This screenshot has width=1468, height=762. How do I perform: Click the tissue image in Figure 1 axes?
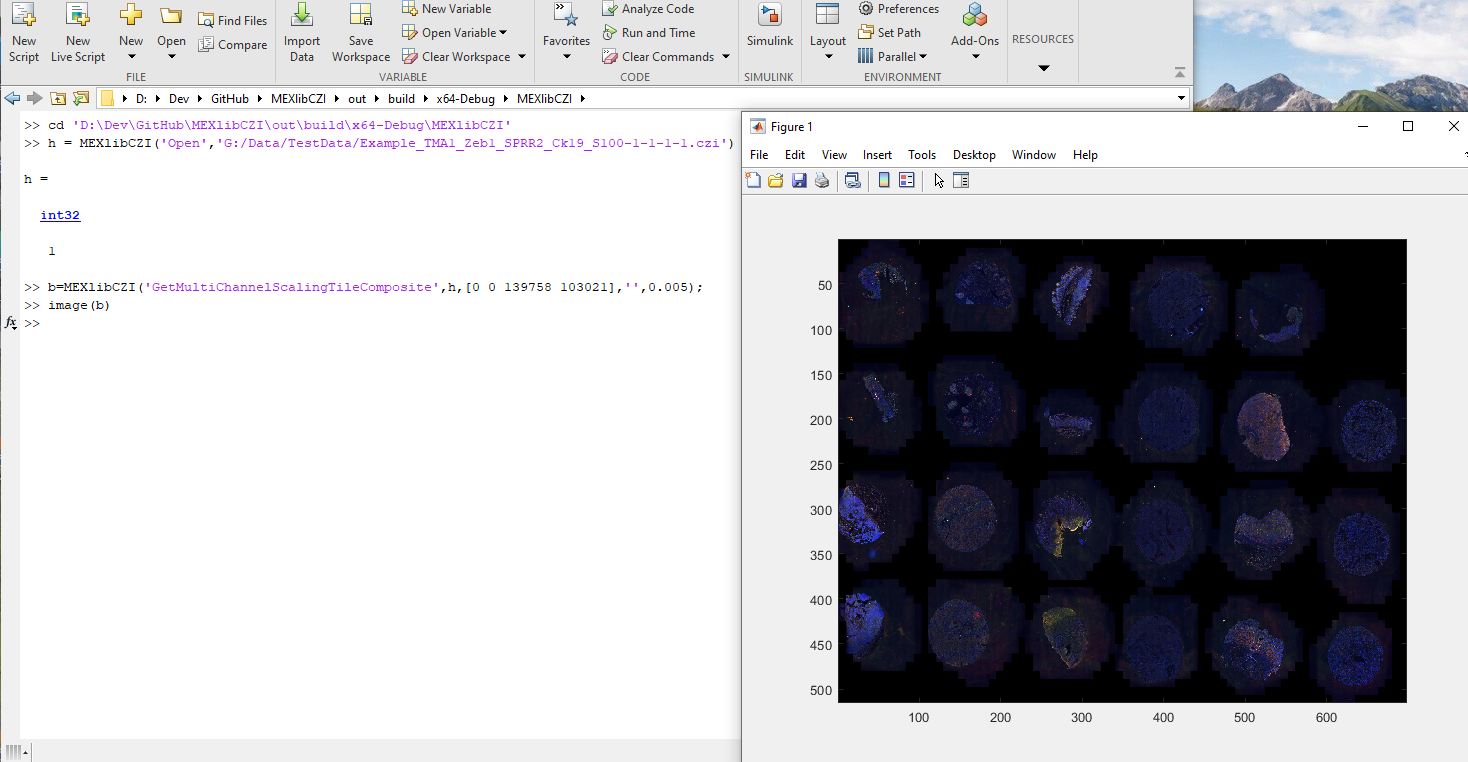[x=1122, y=471]
